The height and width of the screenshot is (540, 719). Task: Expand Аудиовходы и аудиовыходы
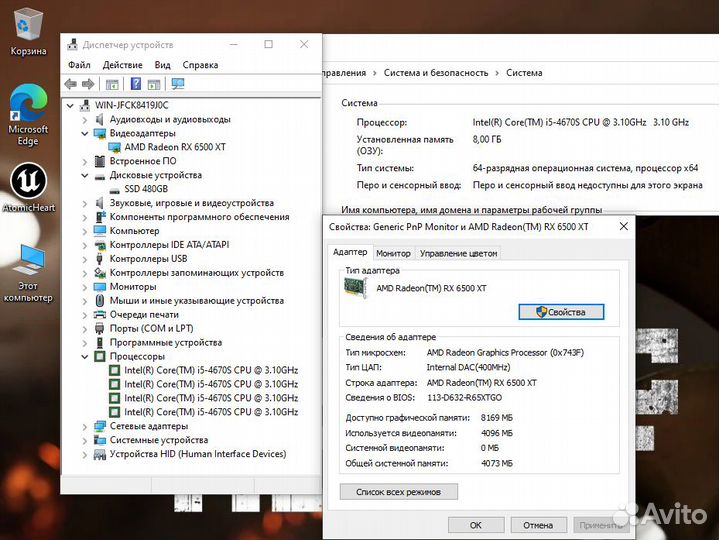(x=85, y=120)
